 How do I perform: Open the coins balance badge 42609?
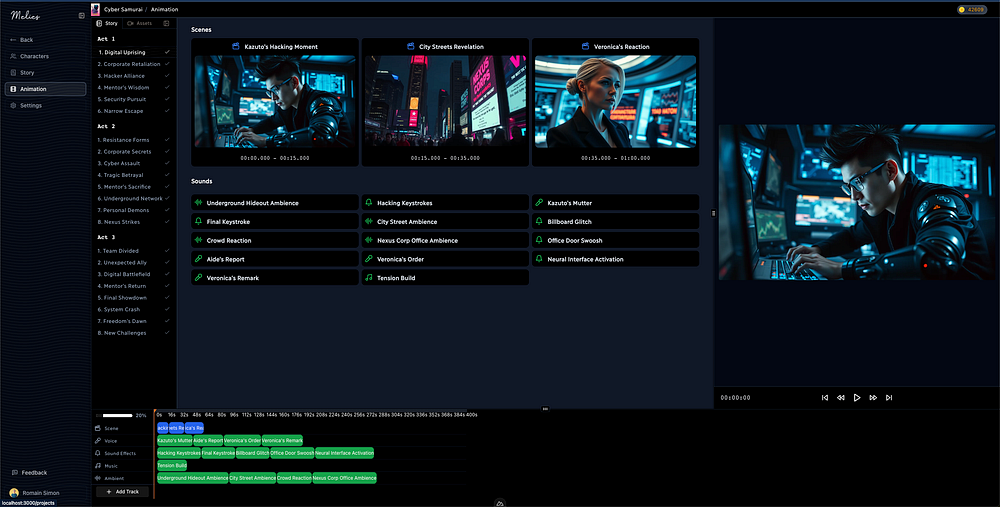pos(973,10)
